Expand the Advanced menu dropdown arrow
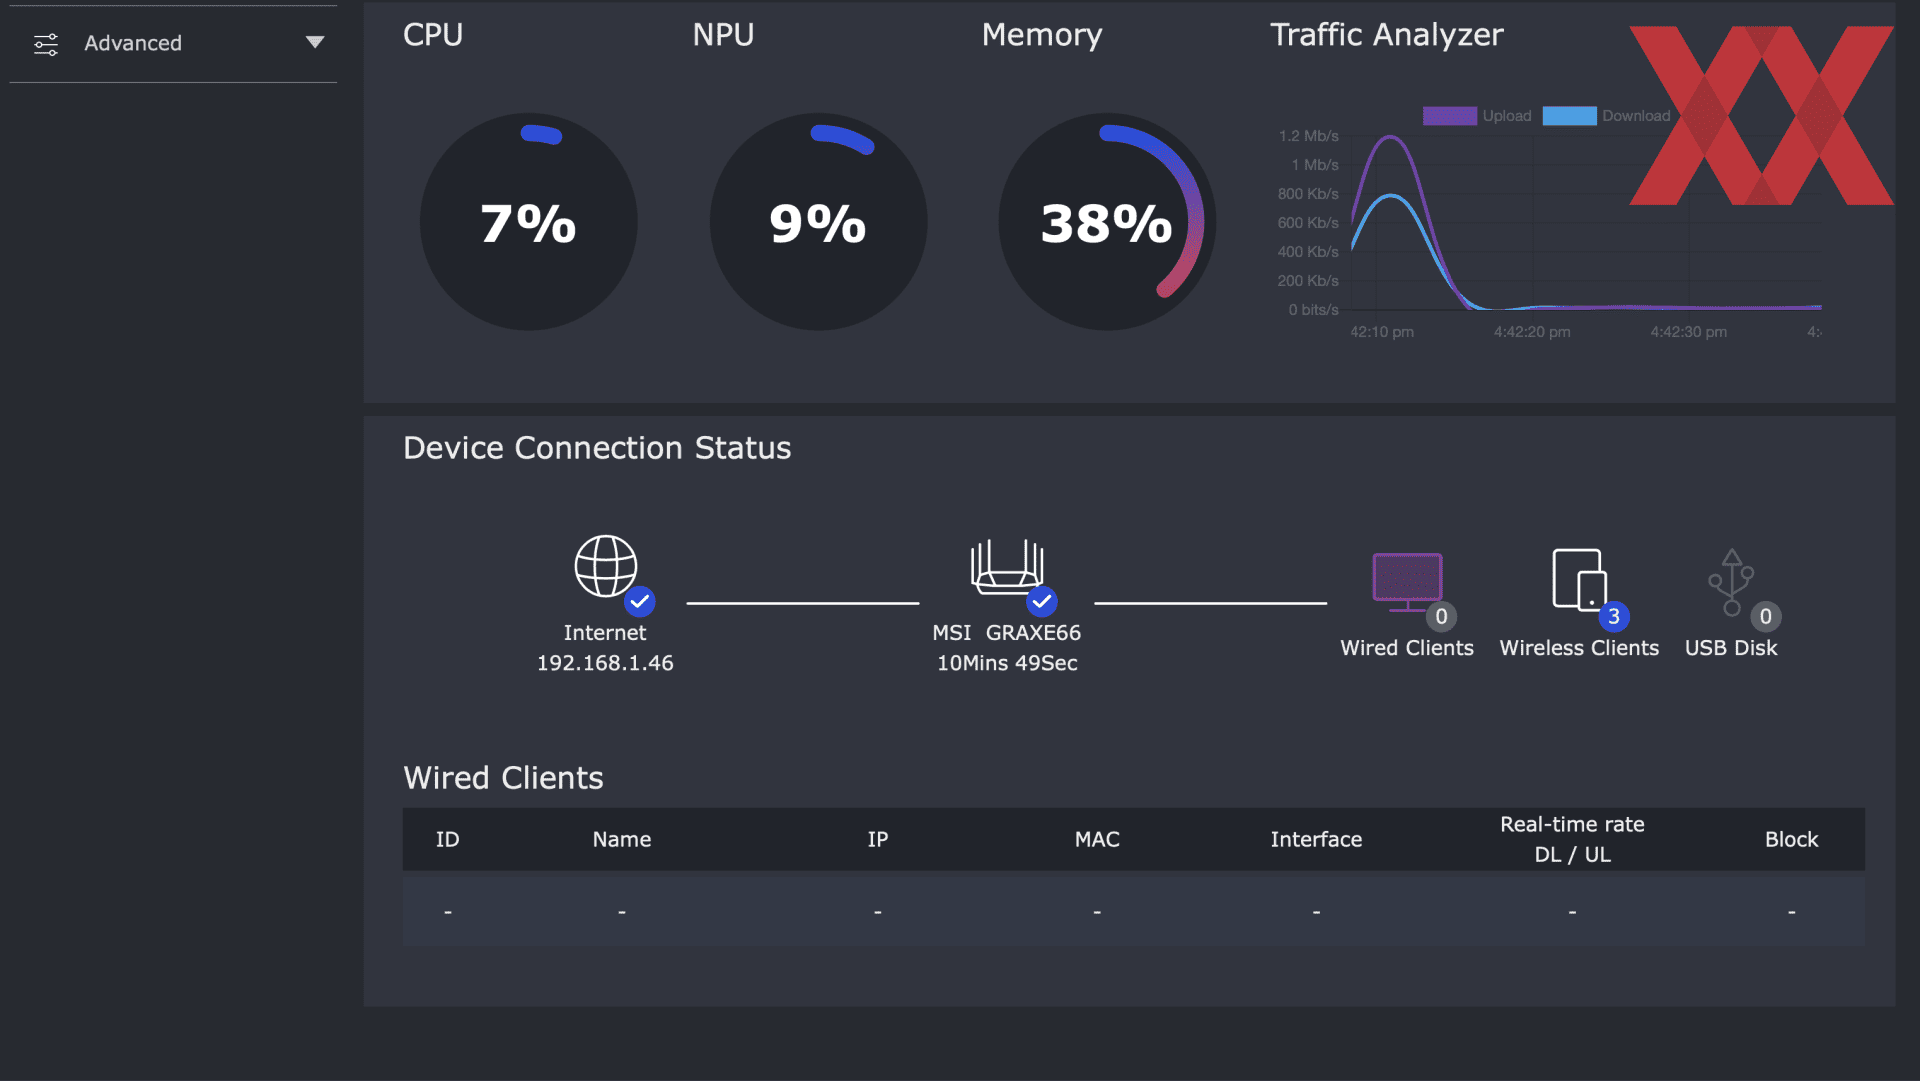Viewport: 1920px width, 1081px height. [315, 42]
